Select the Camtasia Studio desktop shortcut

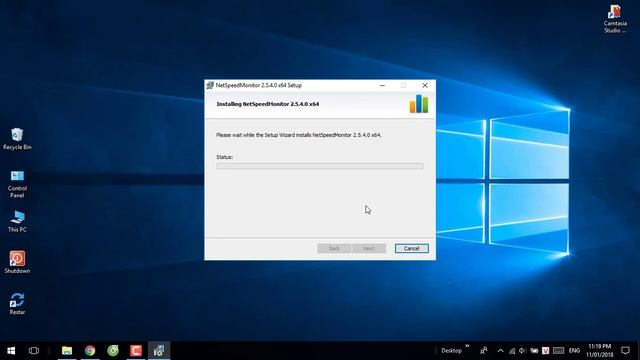click(x=615, y=19)
